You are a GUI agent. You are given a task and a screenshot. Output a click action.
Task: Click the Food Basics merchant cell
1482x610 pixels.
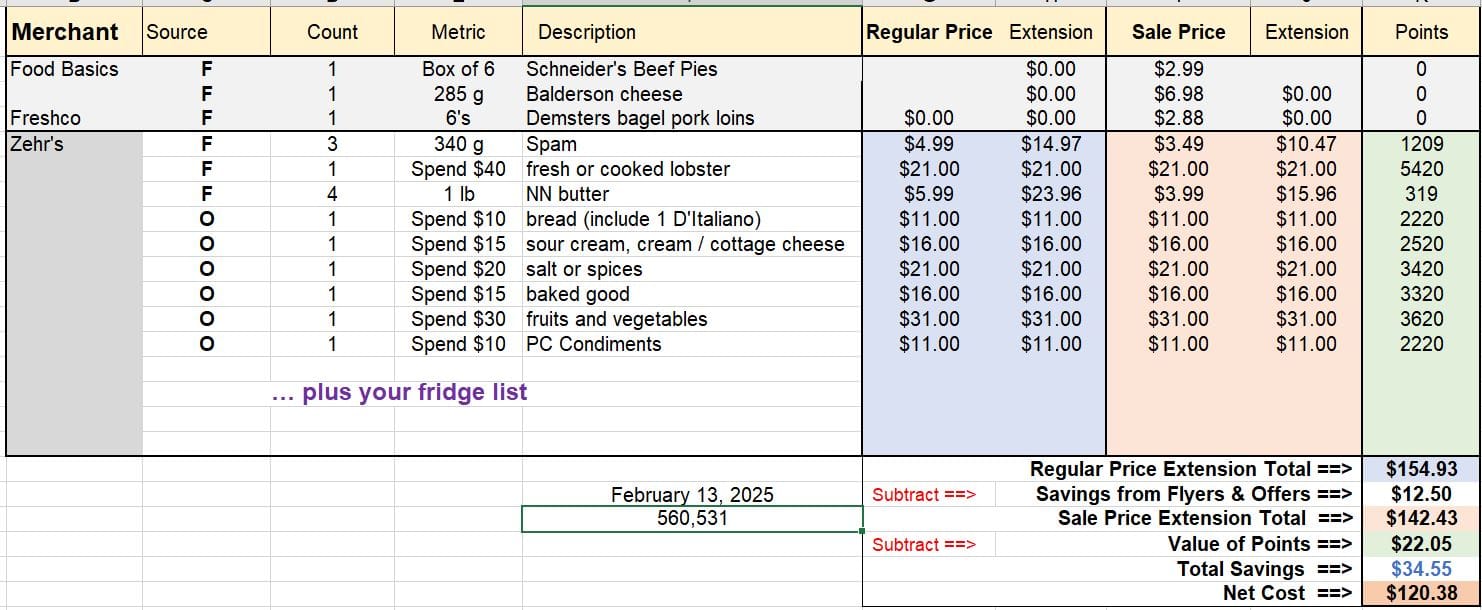pyautogui.click(x=74, y=69)
